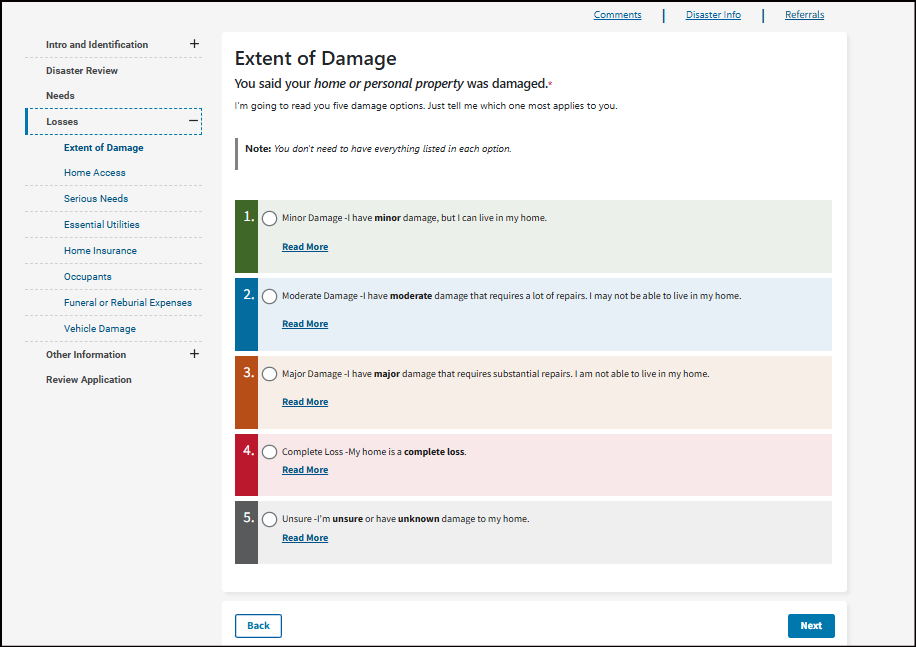Expand the Intro and Identification section
The image size is (916, 647).
194,44
